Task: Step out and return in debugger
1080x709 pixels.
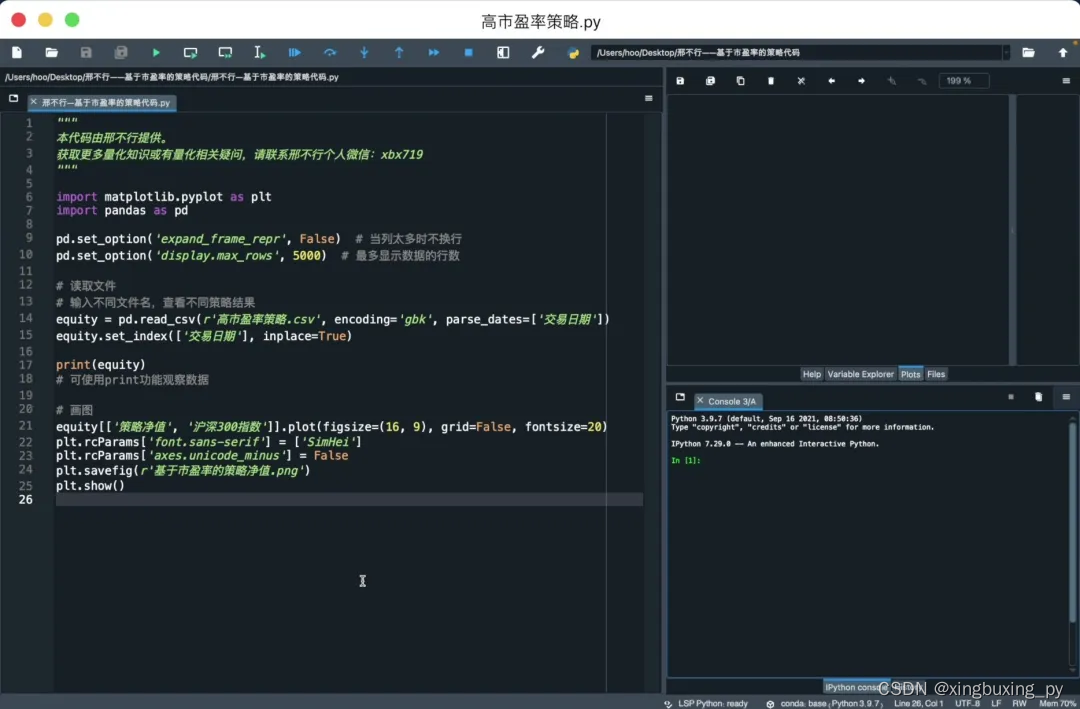Action: coord(399,52)
